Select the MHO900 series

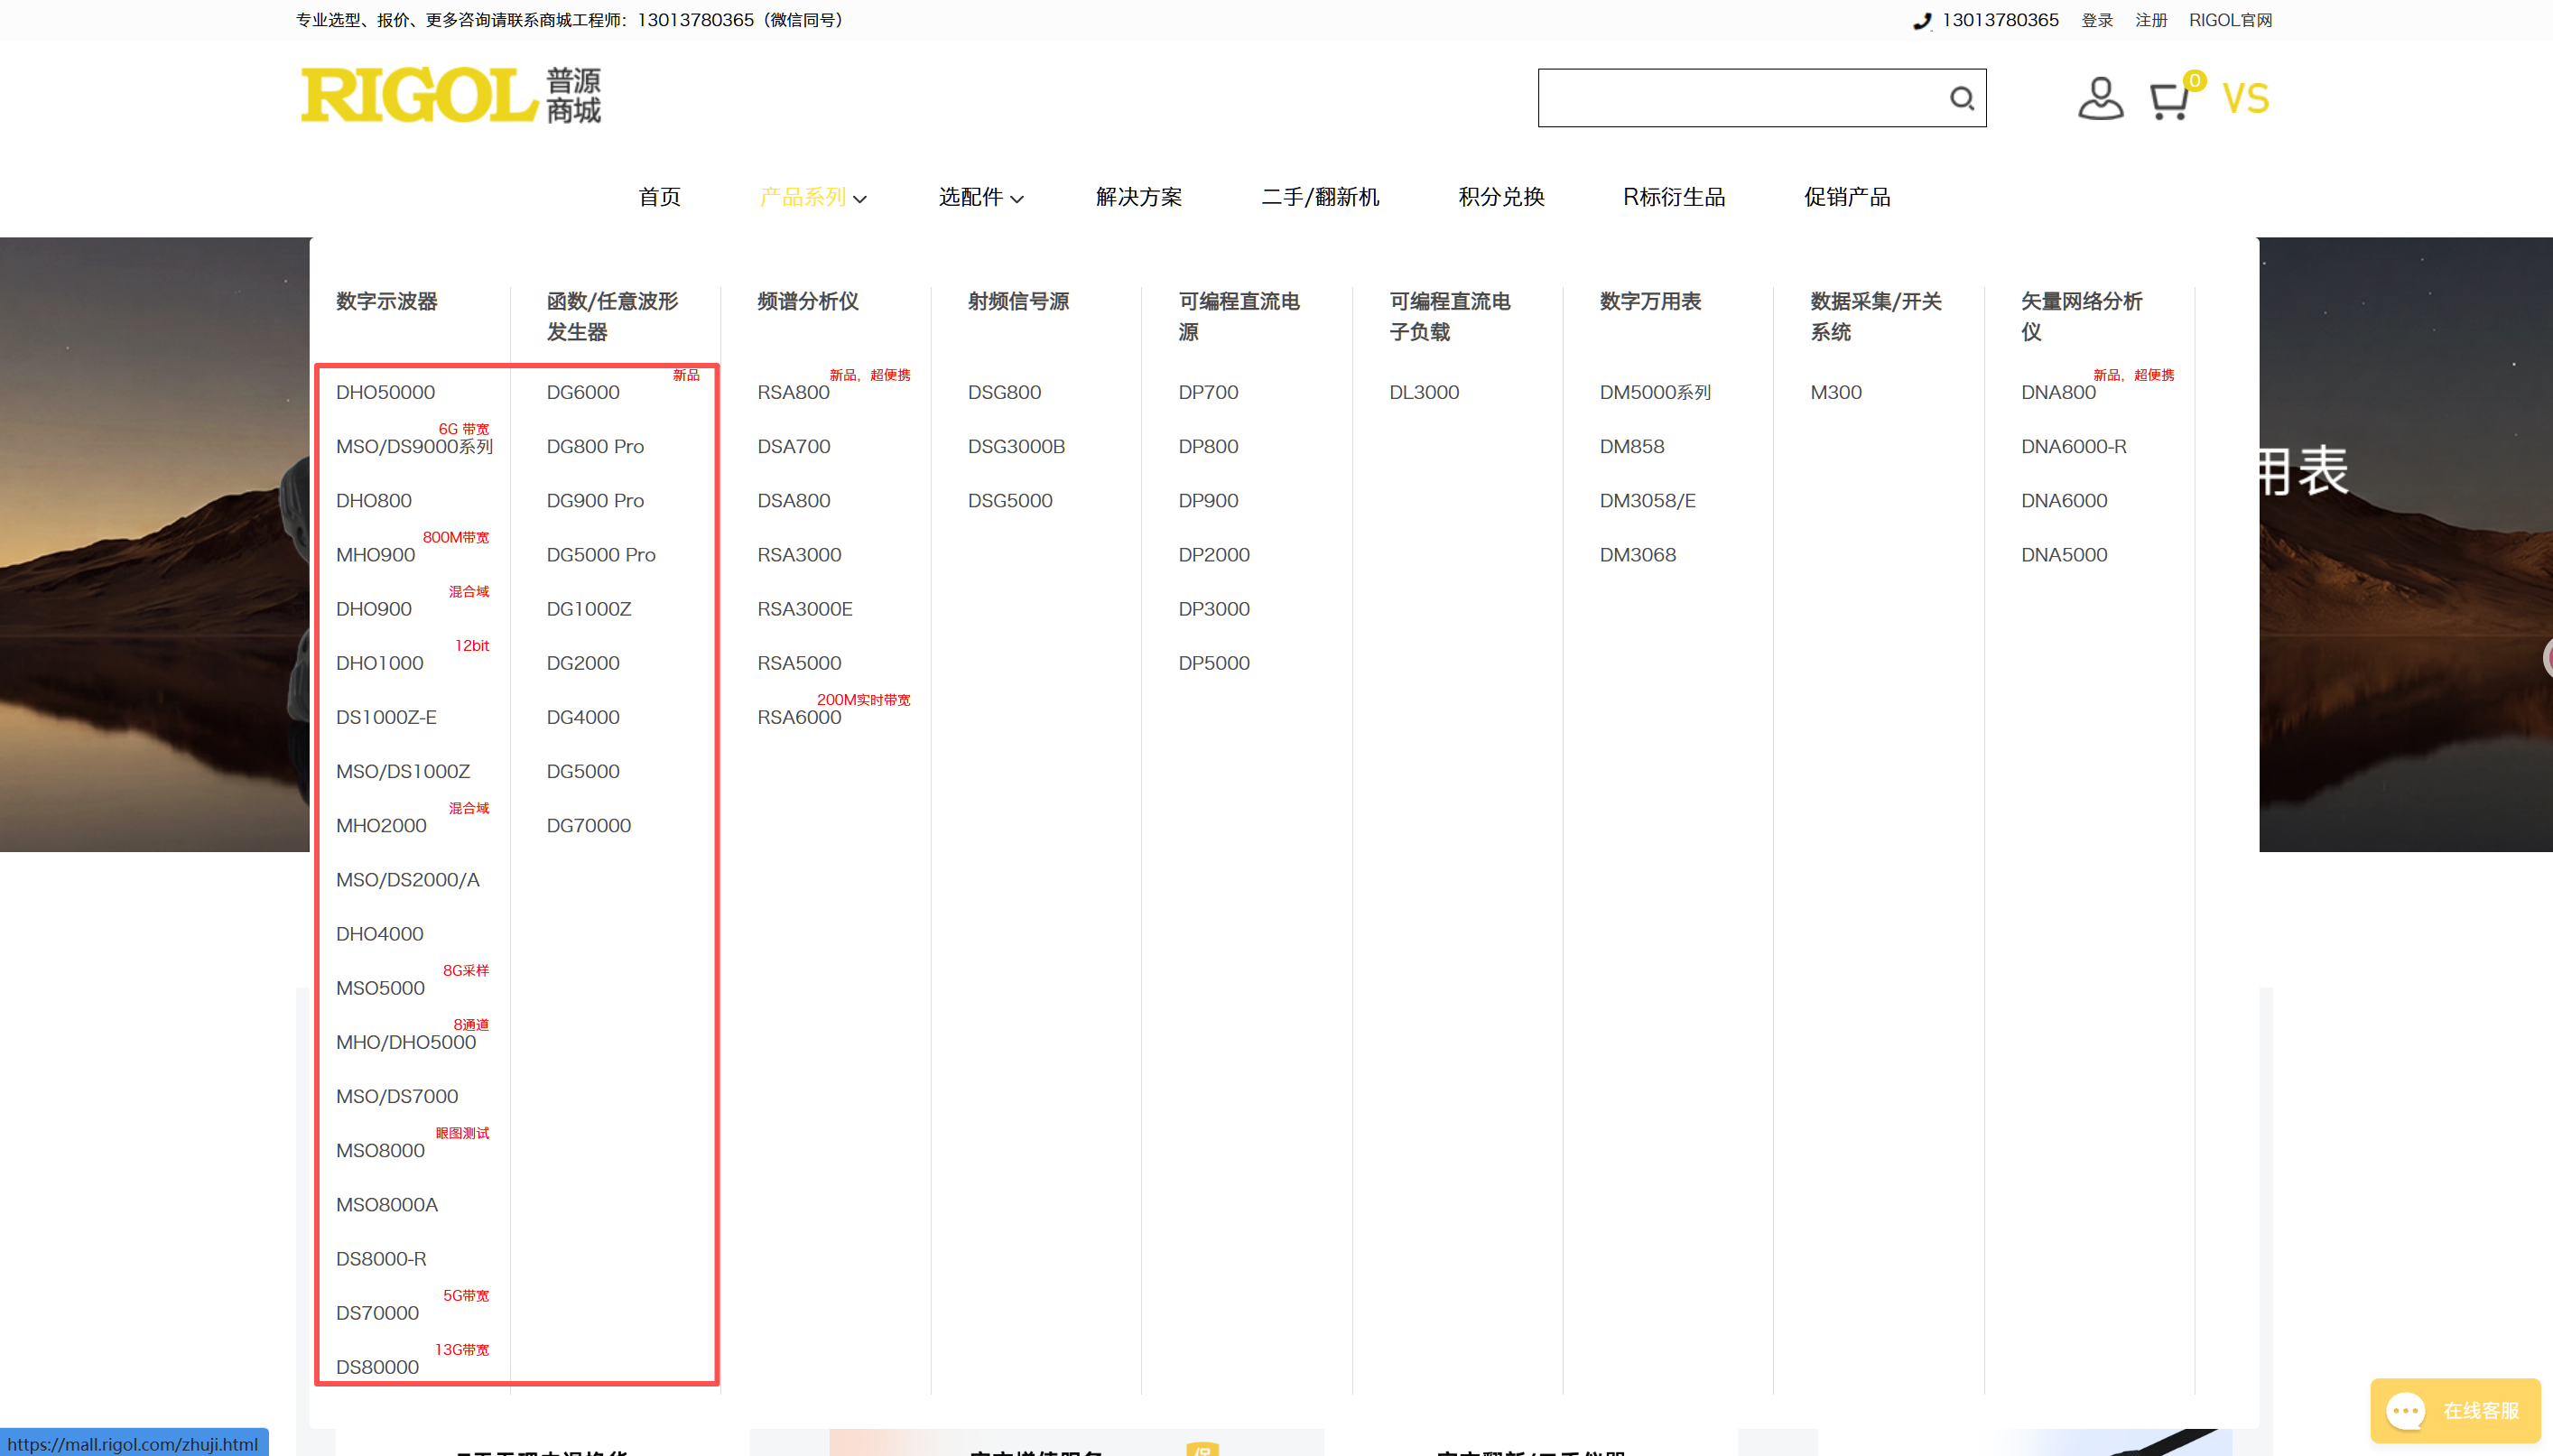(375, 554)
